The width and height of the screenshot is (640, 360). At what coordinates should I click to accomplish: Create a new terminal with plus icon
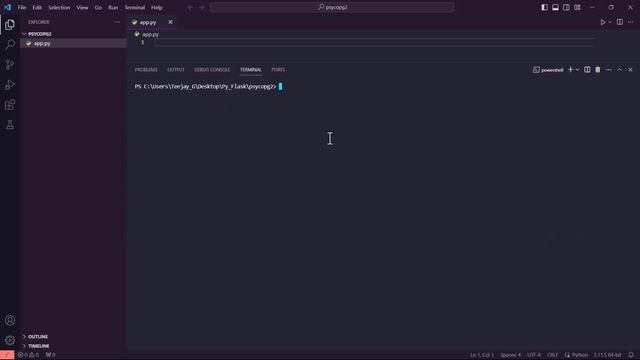pyautogui.click(x=570, y=70)
